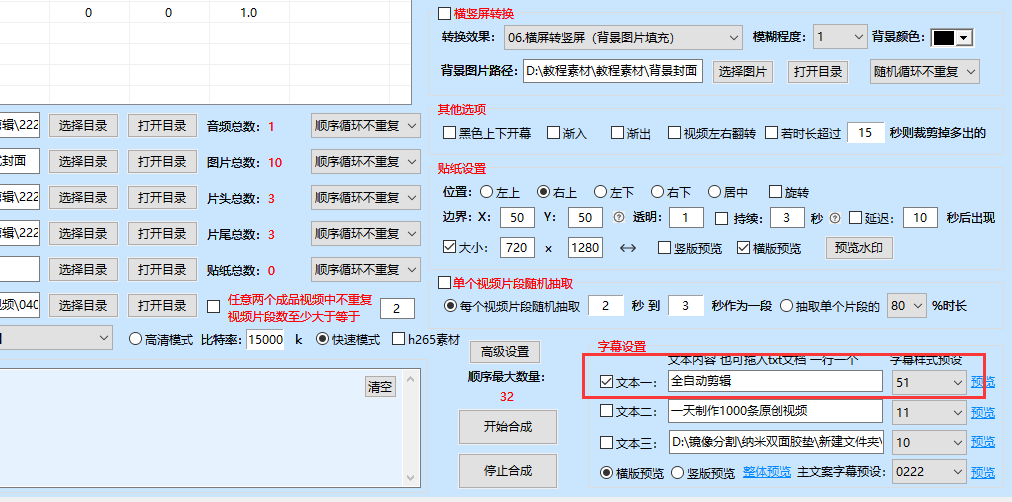Click help icon after 持续 seconds
Image resolution: width=1012 pixels, height=502 pixels.
coord(835,218)
